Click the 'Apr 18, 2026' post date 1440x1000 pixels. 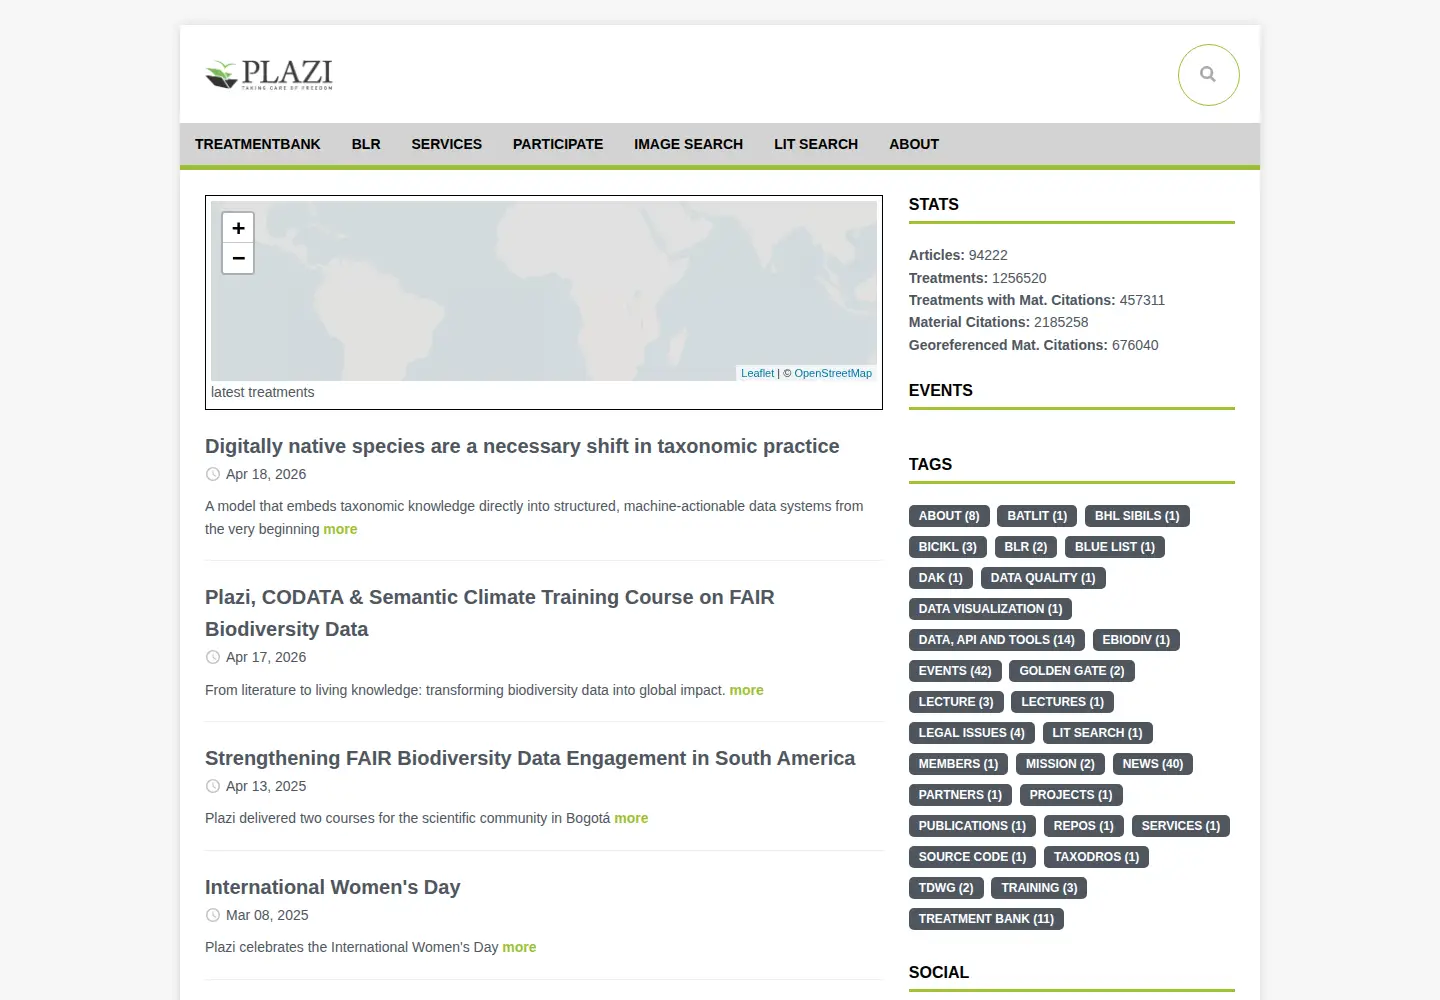(266, 474)
